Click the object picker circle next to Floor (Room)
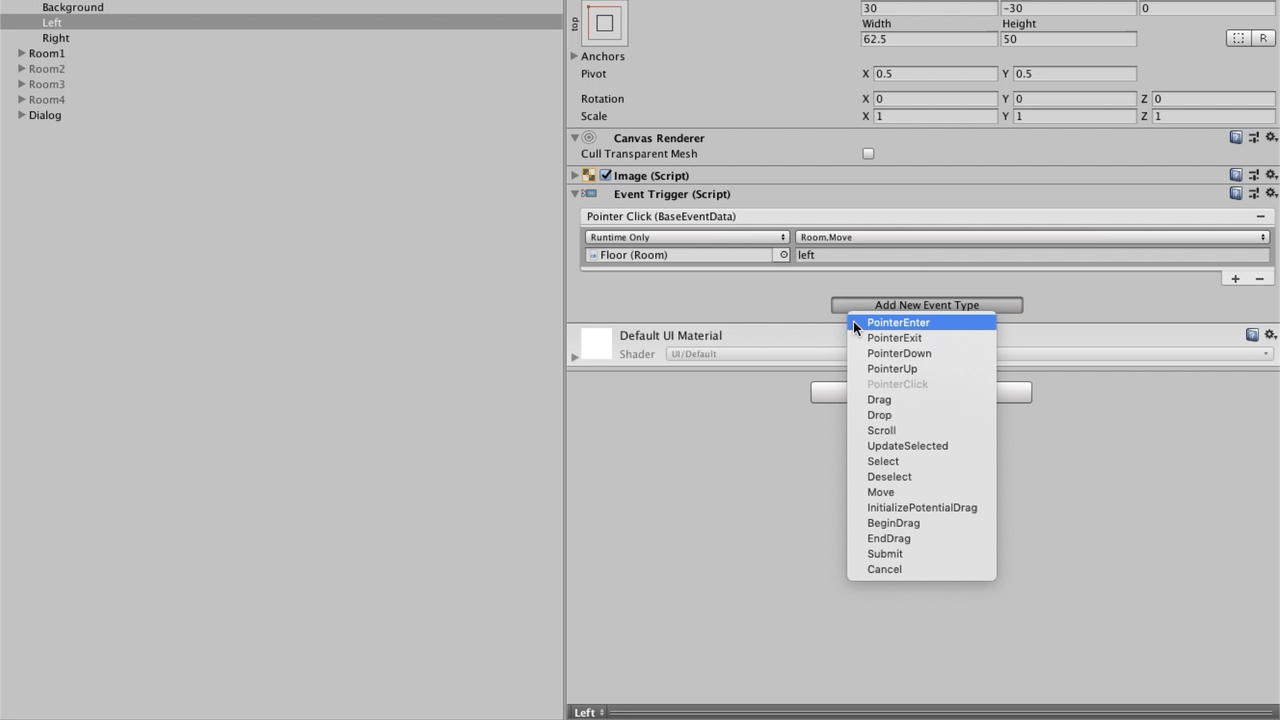 783,255
